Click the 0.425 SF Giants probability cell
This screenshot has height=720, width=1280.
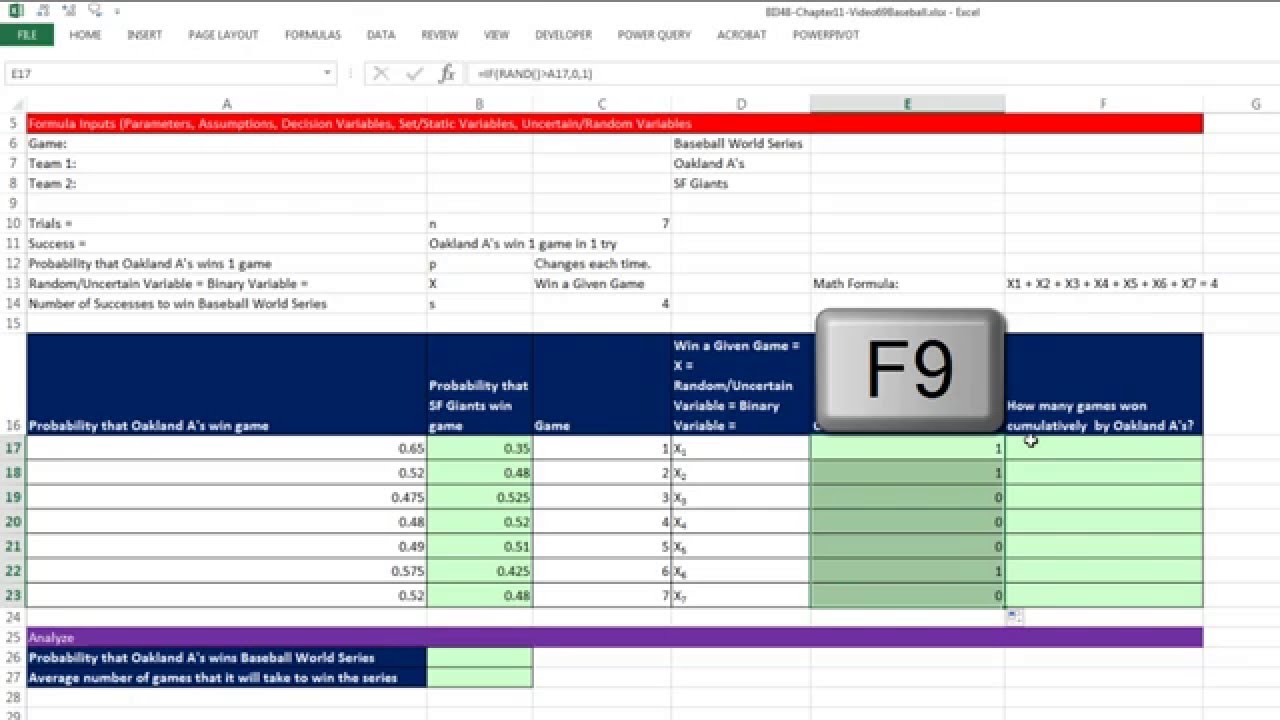[480, 571]
